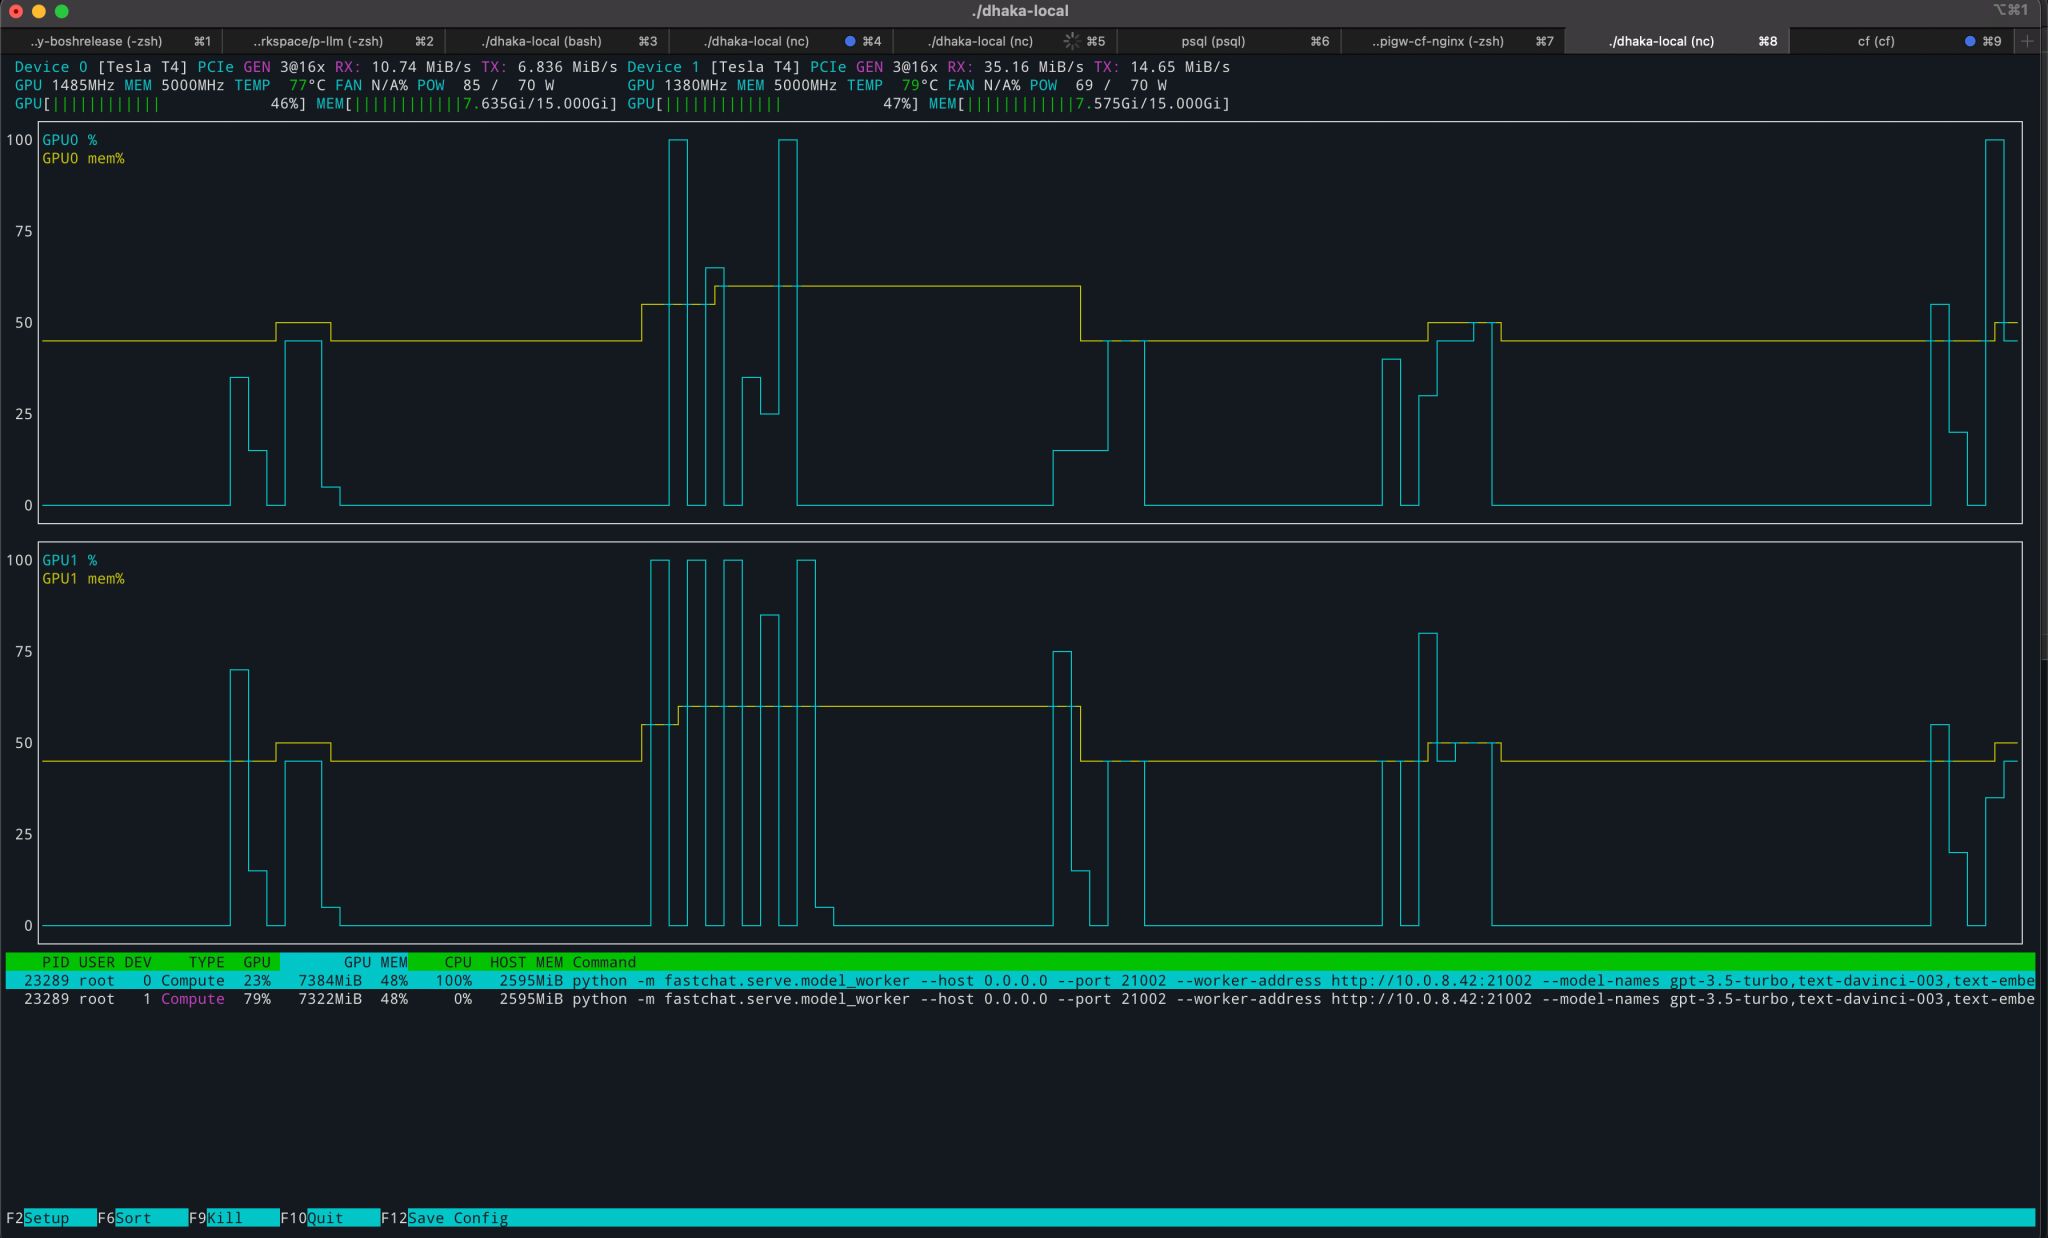The image size is (2048, 1238).
Task: Switch to the psql (psql) tab
Action: pos(1228,41)
